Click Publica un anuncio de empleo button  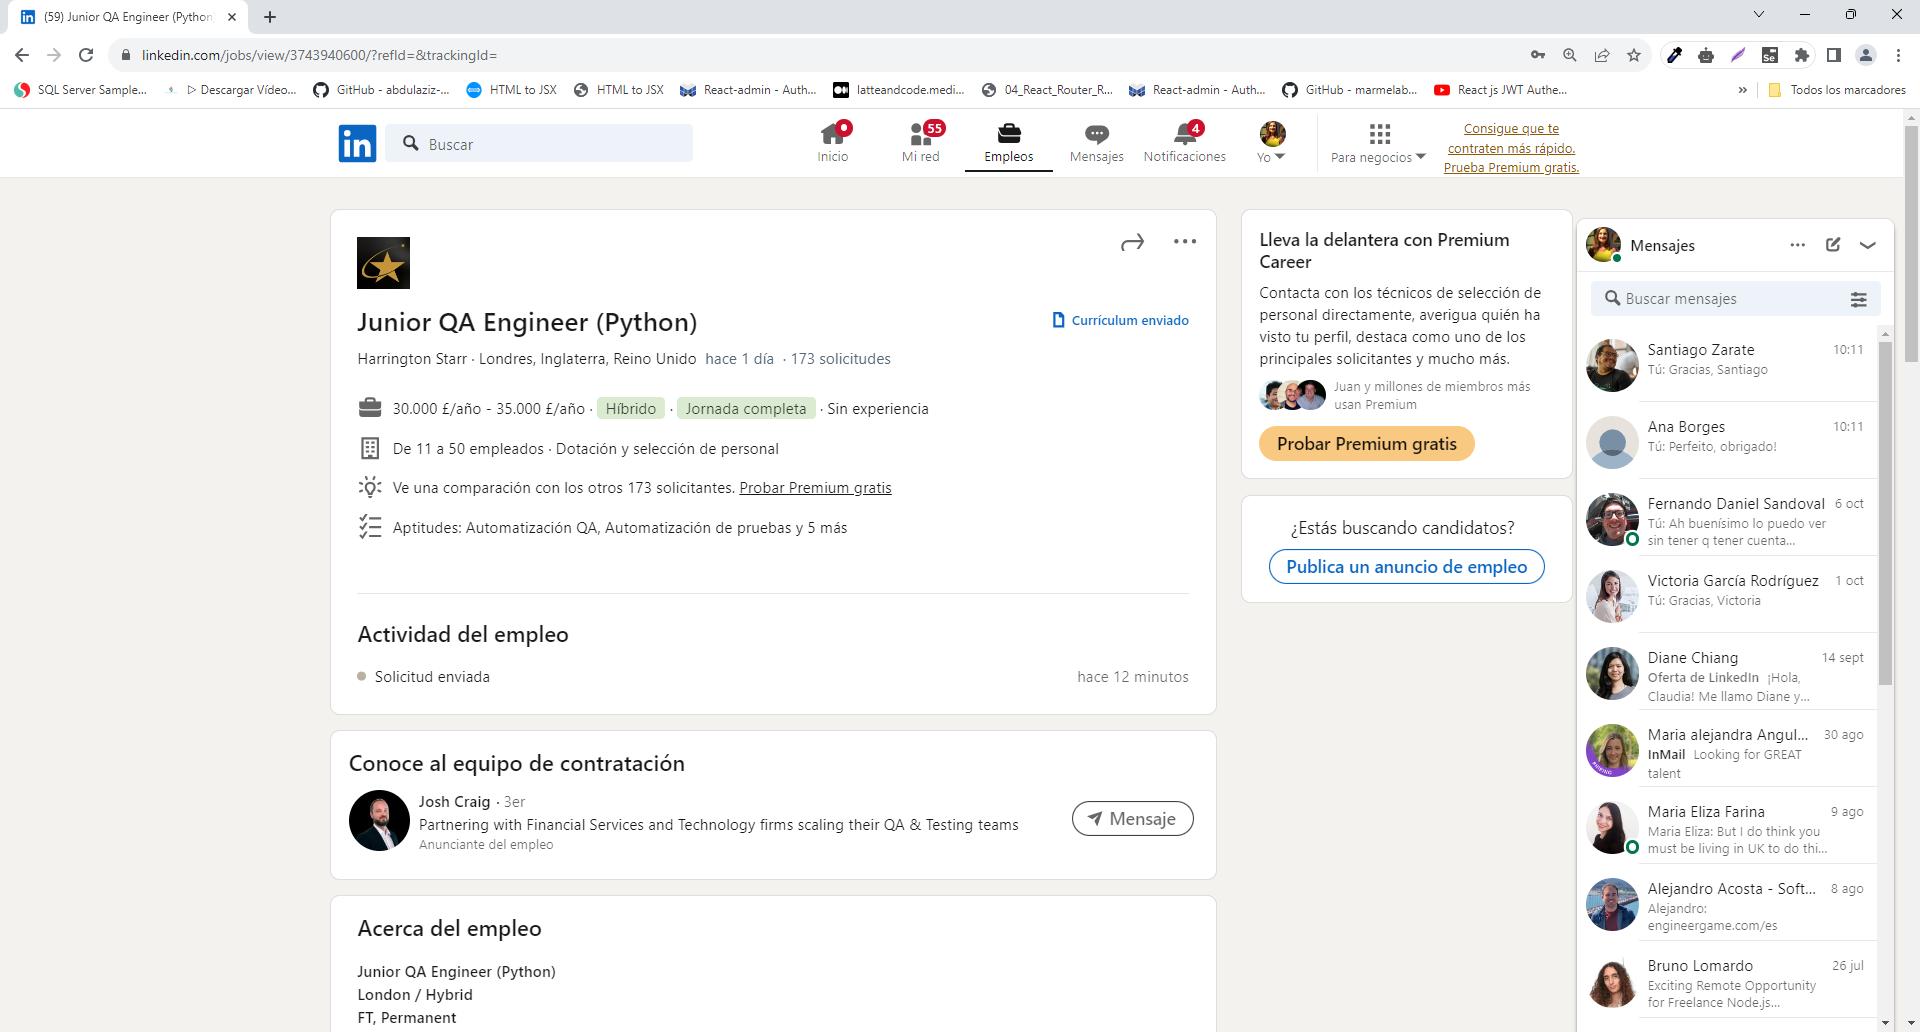click(x=1406, y=567)
